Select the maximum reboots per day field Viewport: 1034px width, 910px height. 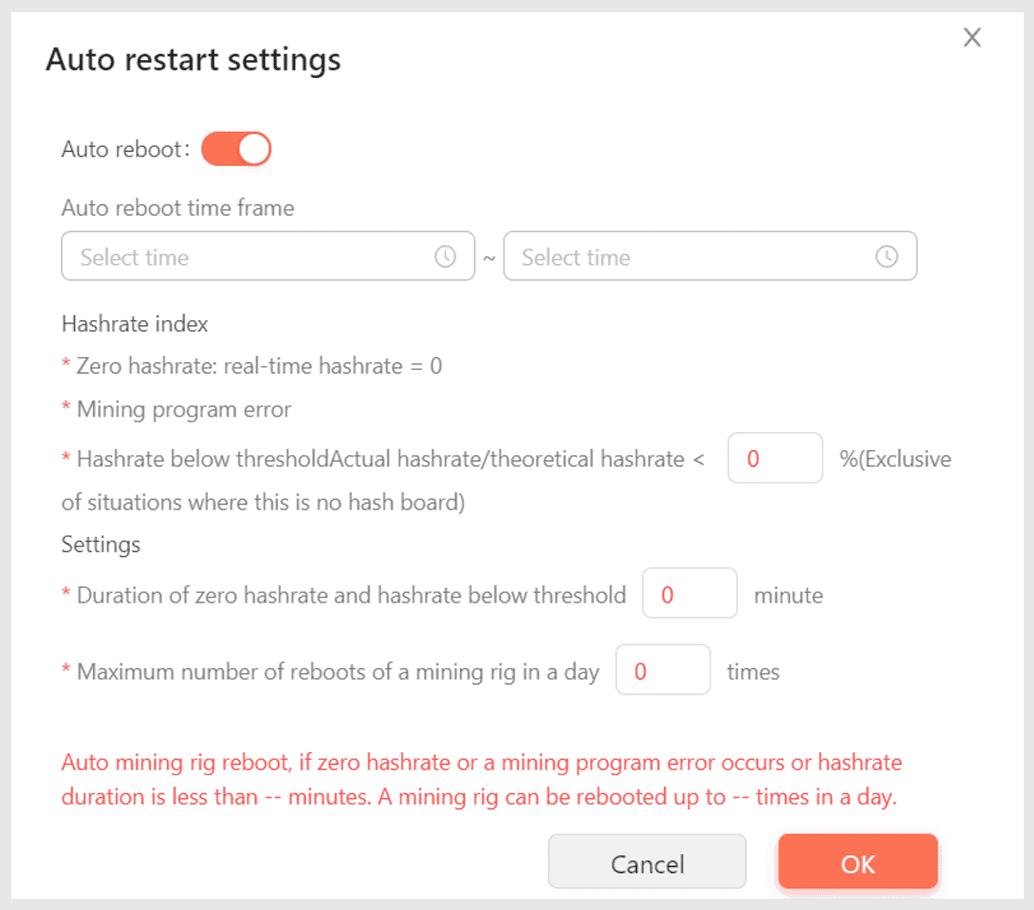[x=662, y=671]
